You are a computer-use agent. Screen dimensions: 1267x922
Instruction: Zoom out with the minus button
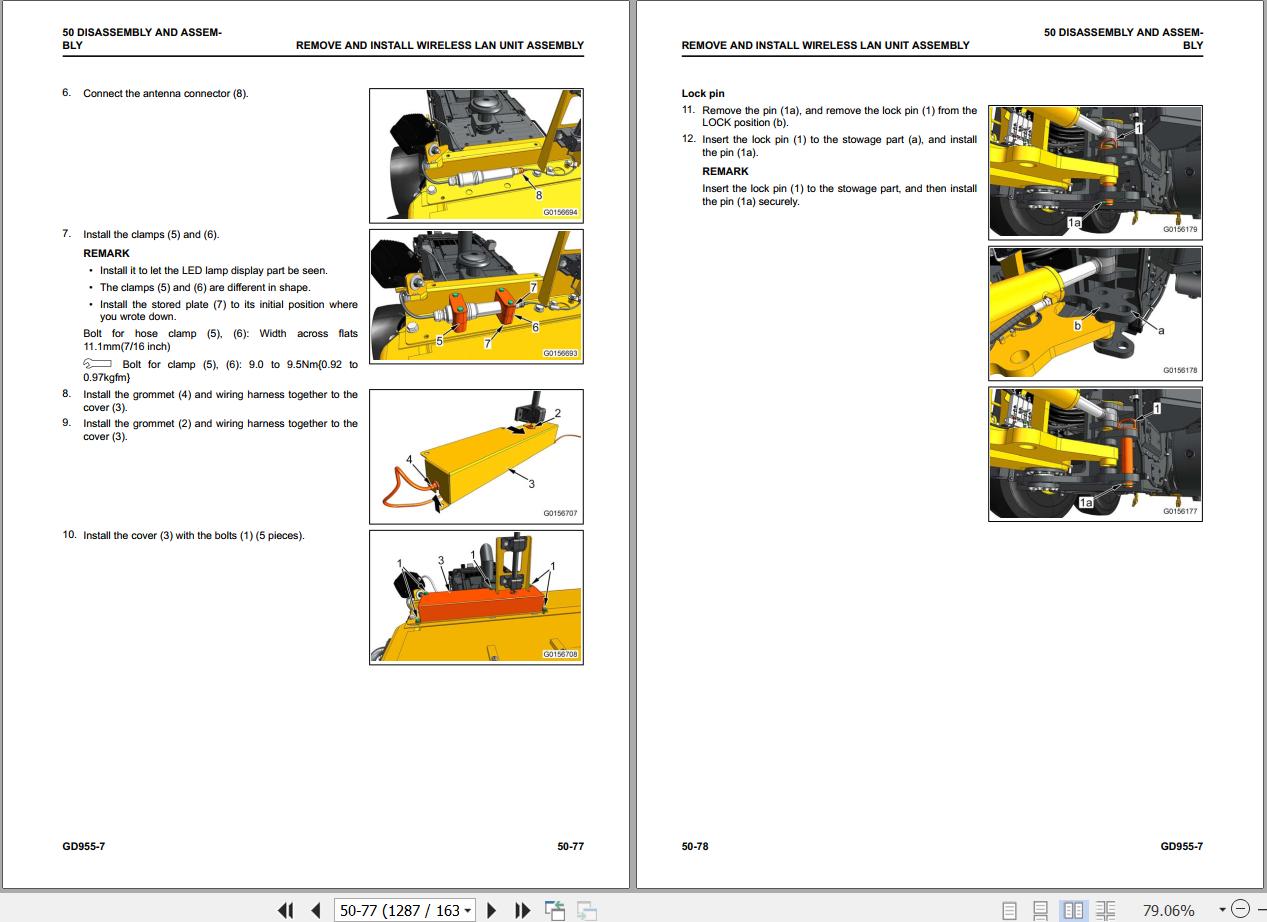tap(1241, 909)
